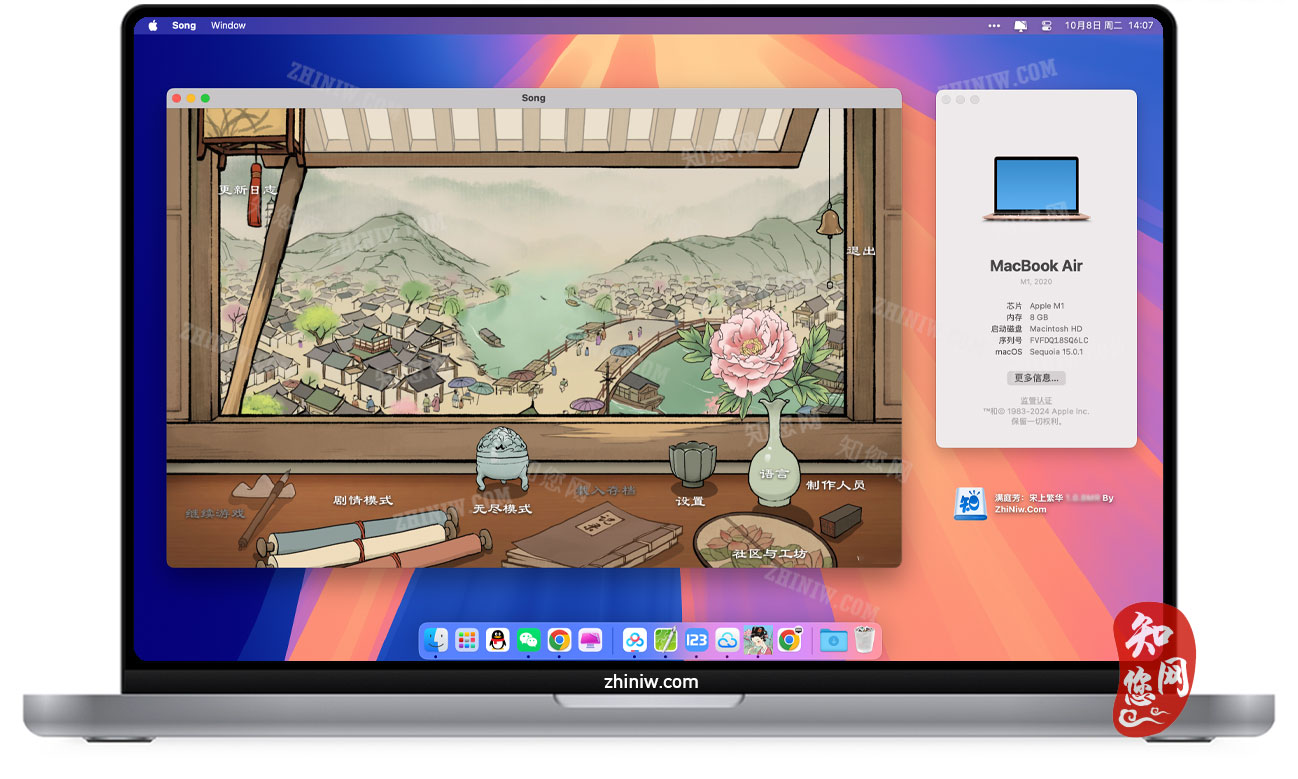Open the Window menu

[228, 25]
